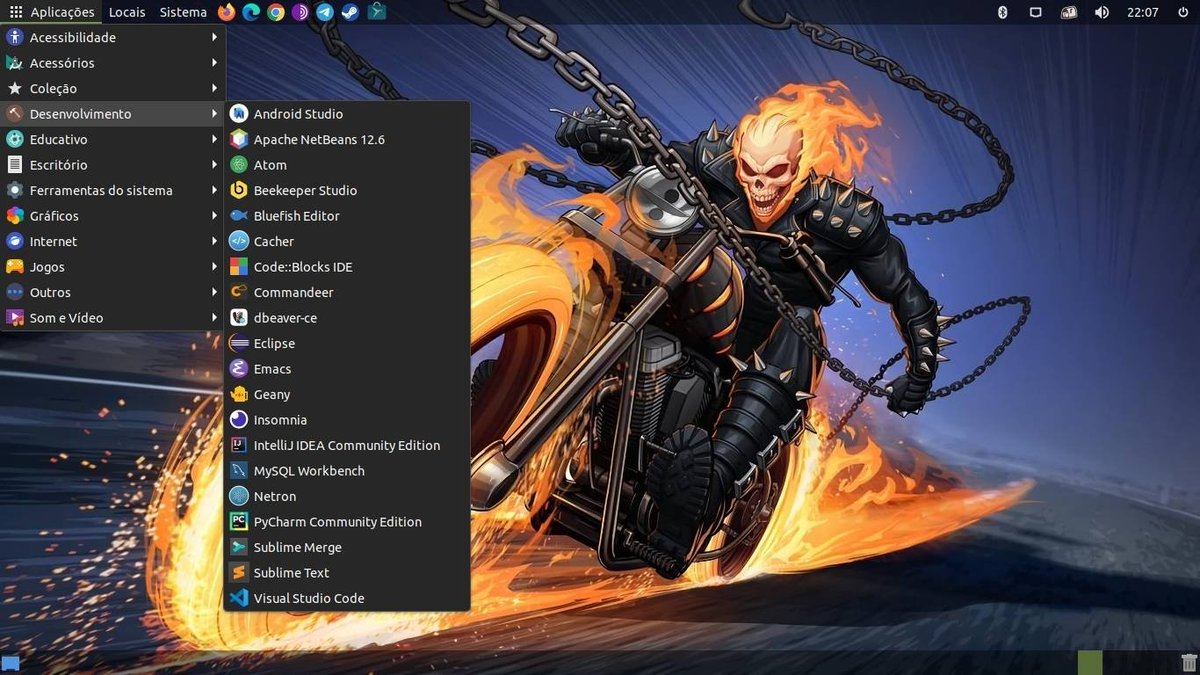The image size is (1200, 675).
Task: Click the mail tray indicator
Action: coord(1069,12)
